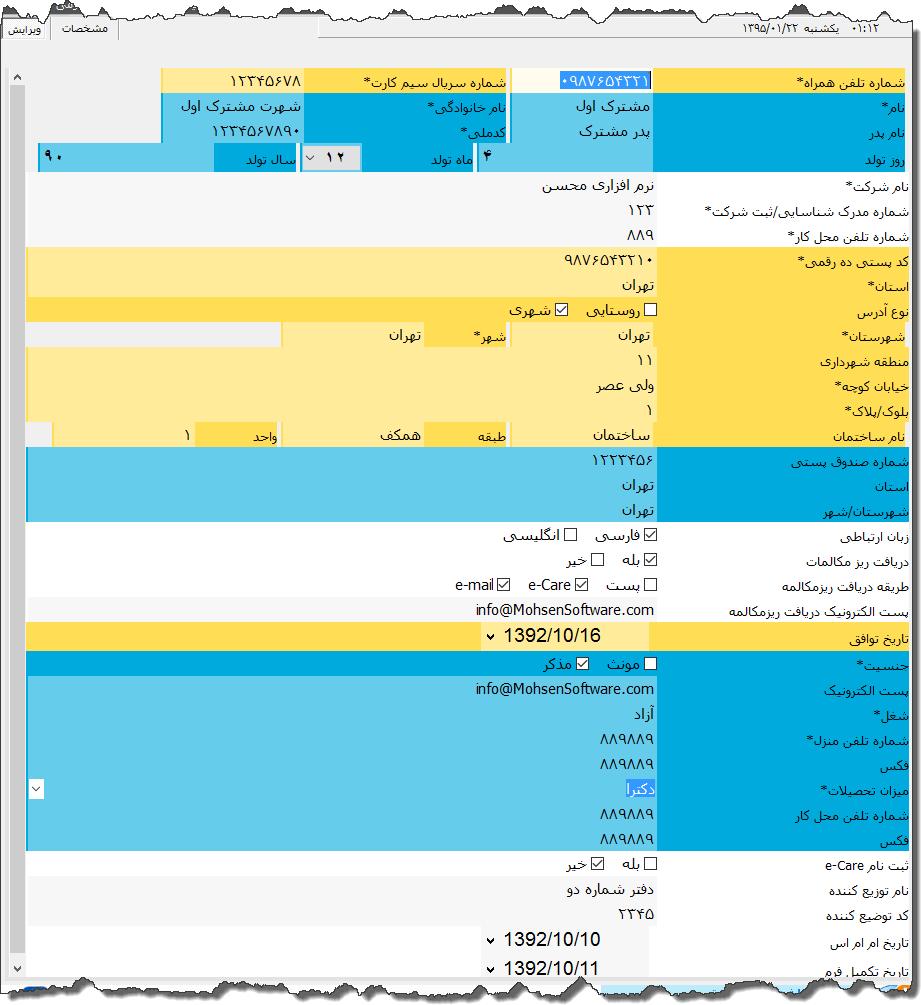The image size is (921, 1005).
Task: Open the تاریخ توافق date picker
Action: click(x=490, y=636)
